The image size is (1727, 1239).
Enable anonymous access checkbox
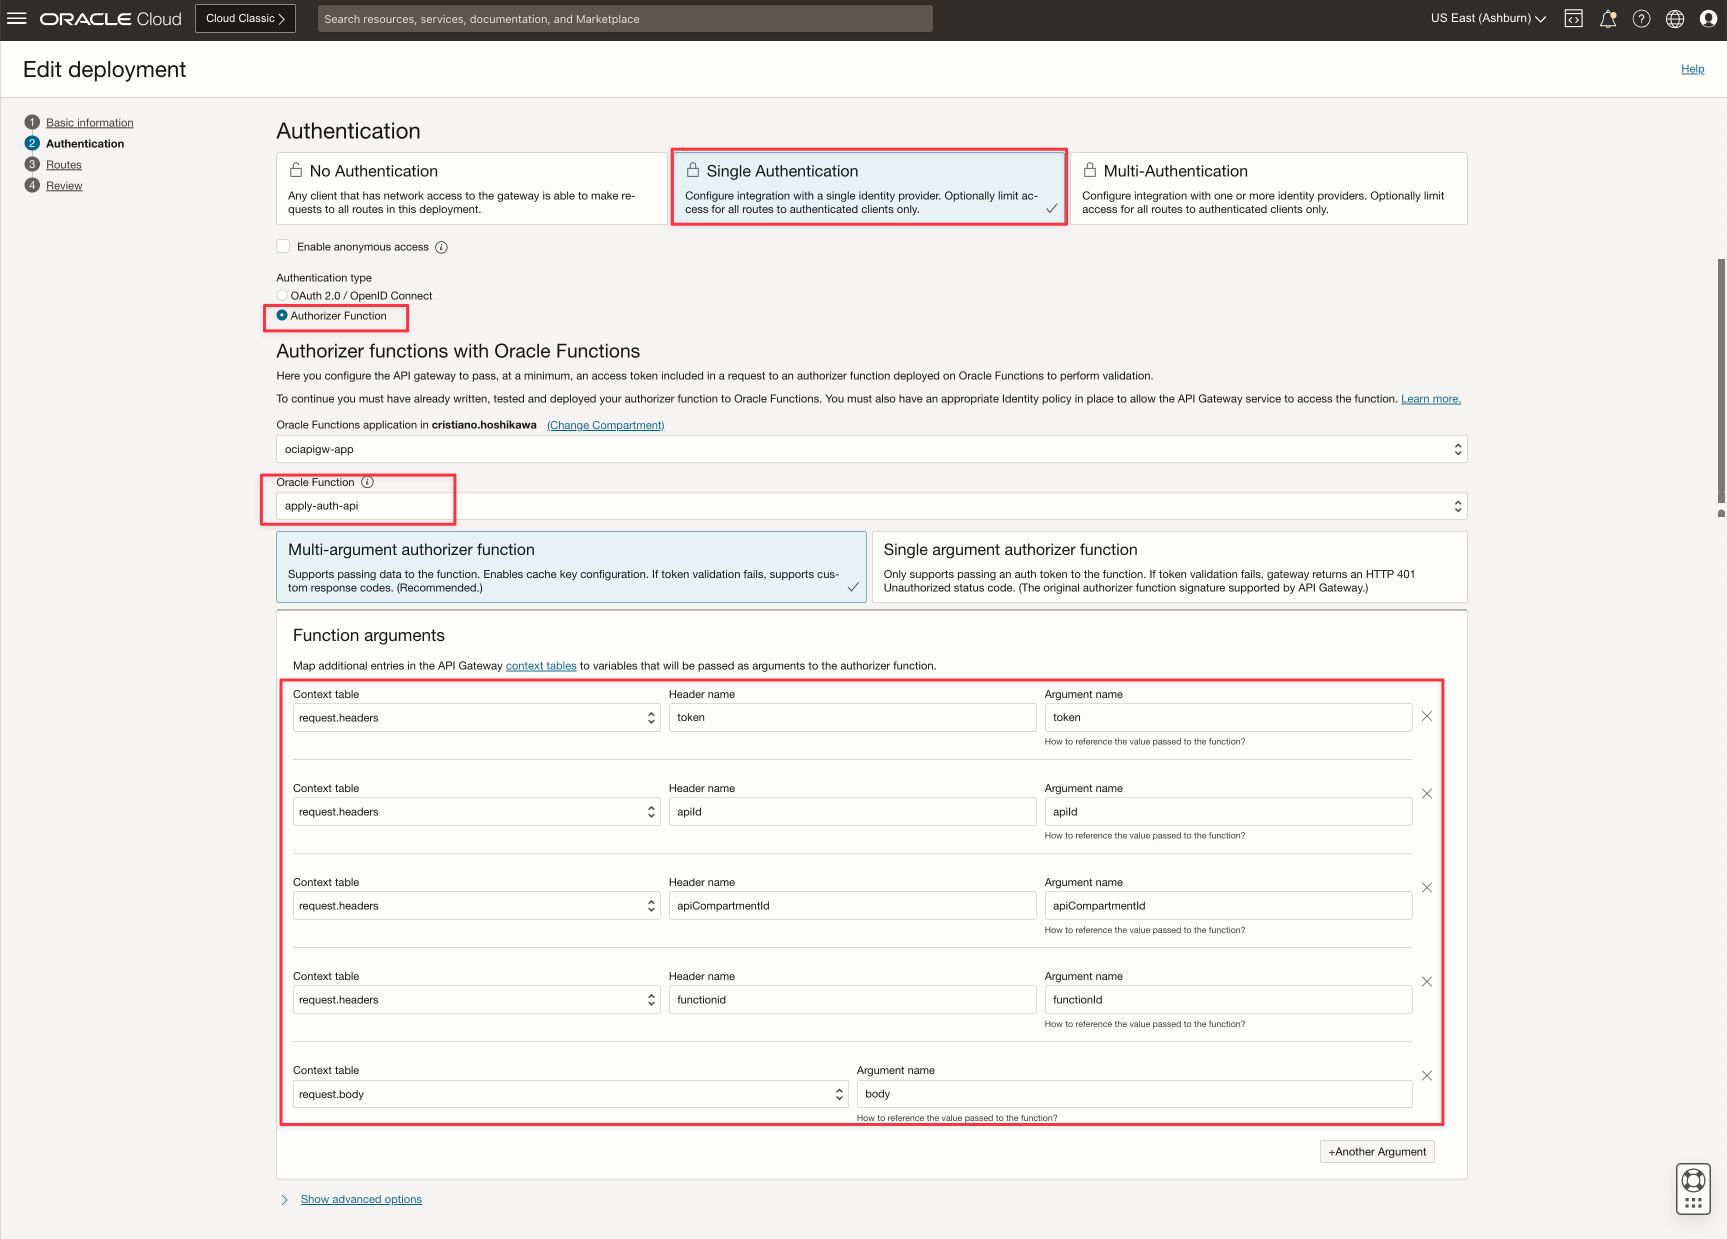(283, 247)
